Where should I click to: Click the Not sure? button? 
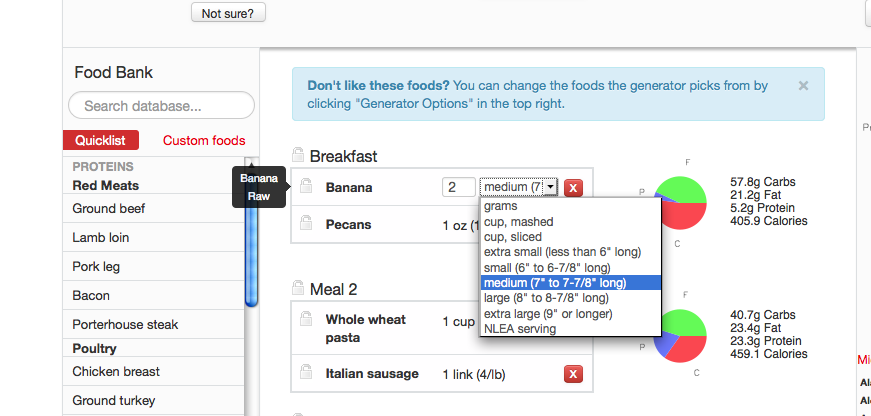[x=228, y=13]
